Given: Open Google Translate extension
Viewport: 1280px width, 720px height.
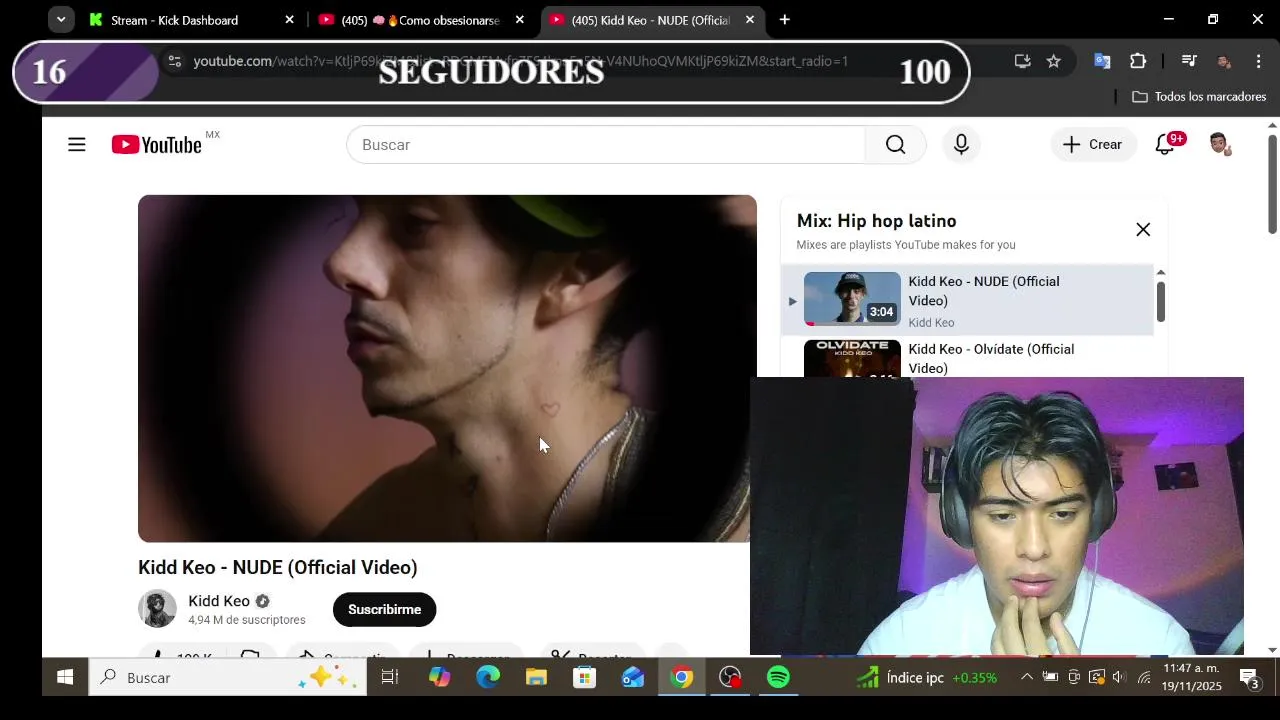Looking at the screenshot, I should click(1102, 61).
